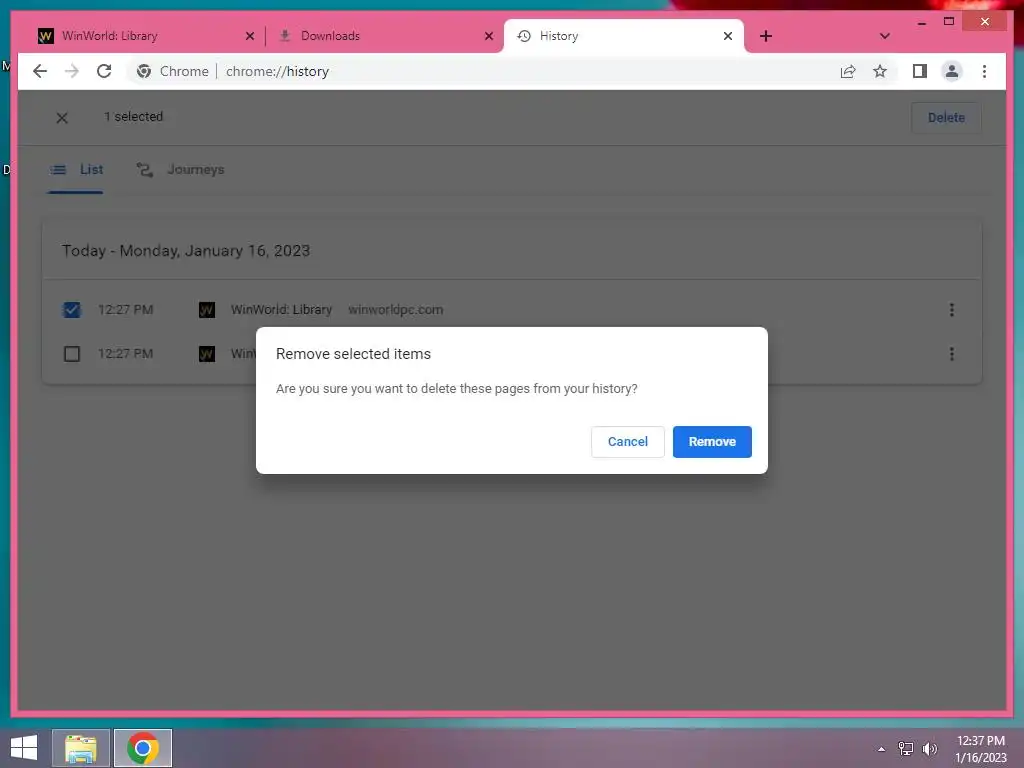
Task: Open File Explorer from the taskbar
Action: (80, 748)
